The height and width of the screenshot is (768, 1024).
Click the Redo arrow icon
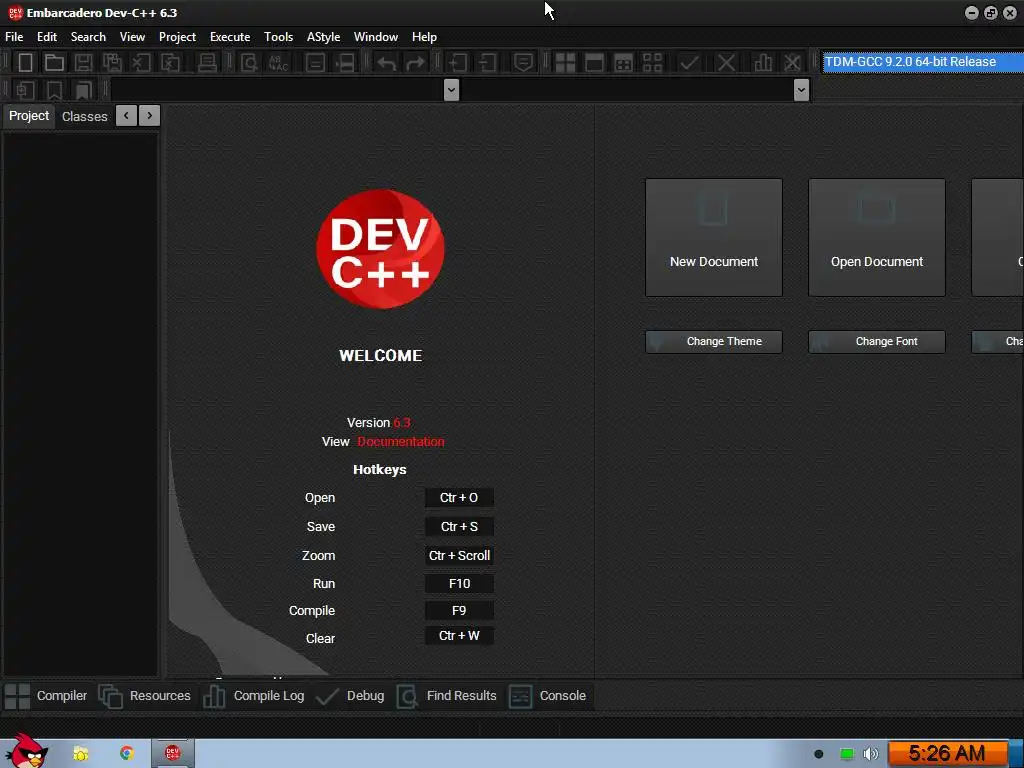click(x=415, y=63)
